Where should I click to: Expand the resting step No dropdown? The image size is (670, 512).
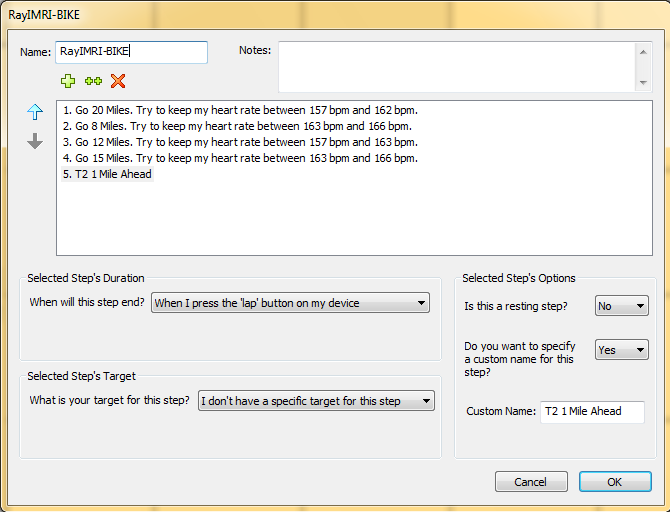click(622, 306)
